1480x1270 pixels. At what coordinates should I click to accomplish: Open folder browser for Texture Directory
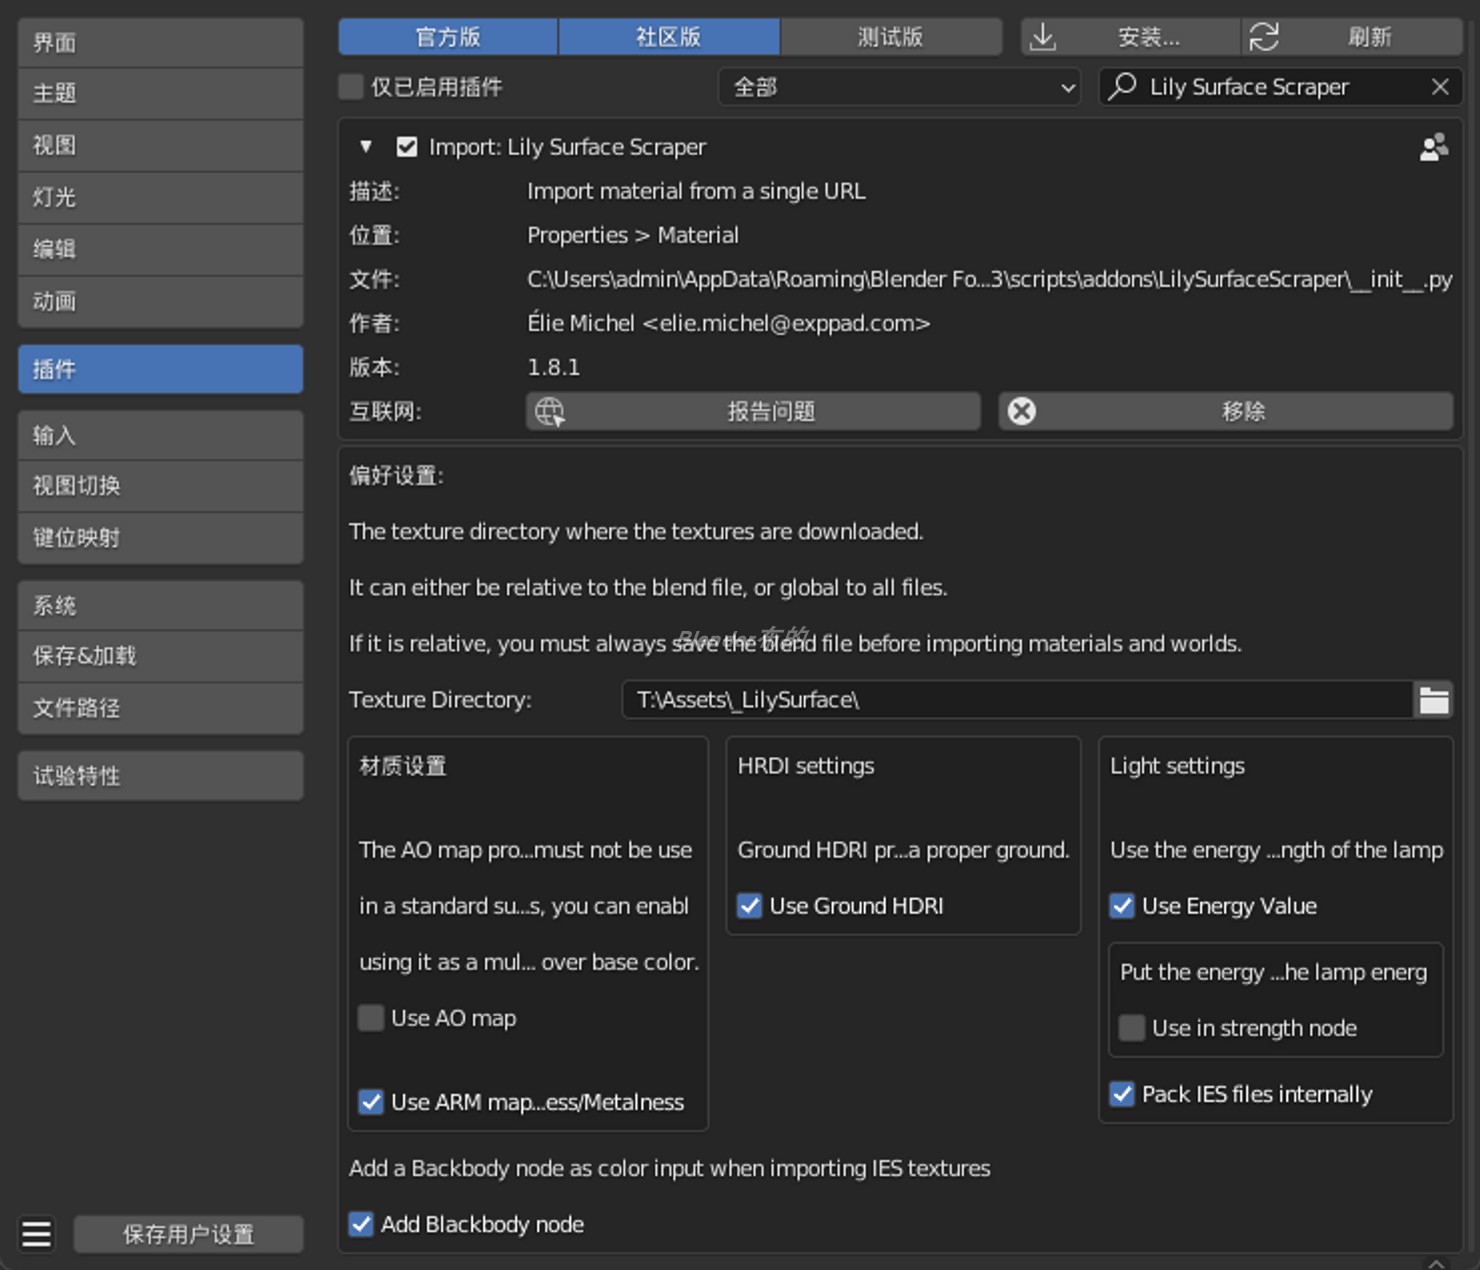1434,700
